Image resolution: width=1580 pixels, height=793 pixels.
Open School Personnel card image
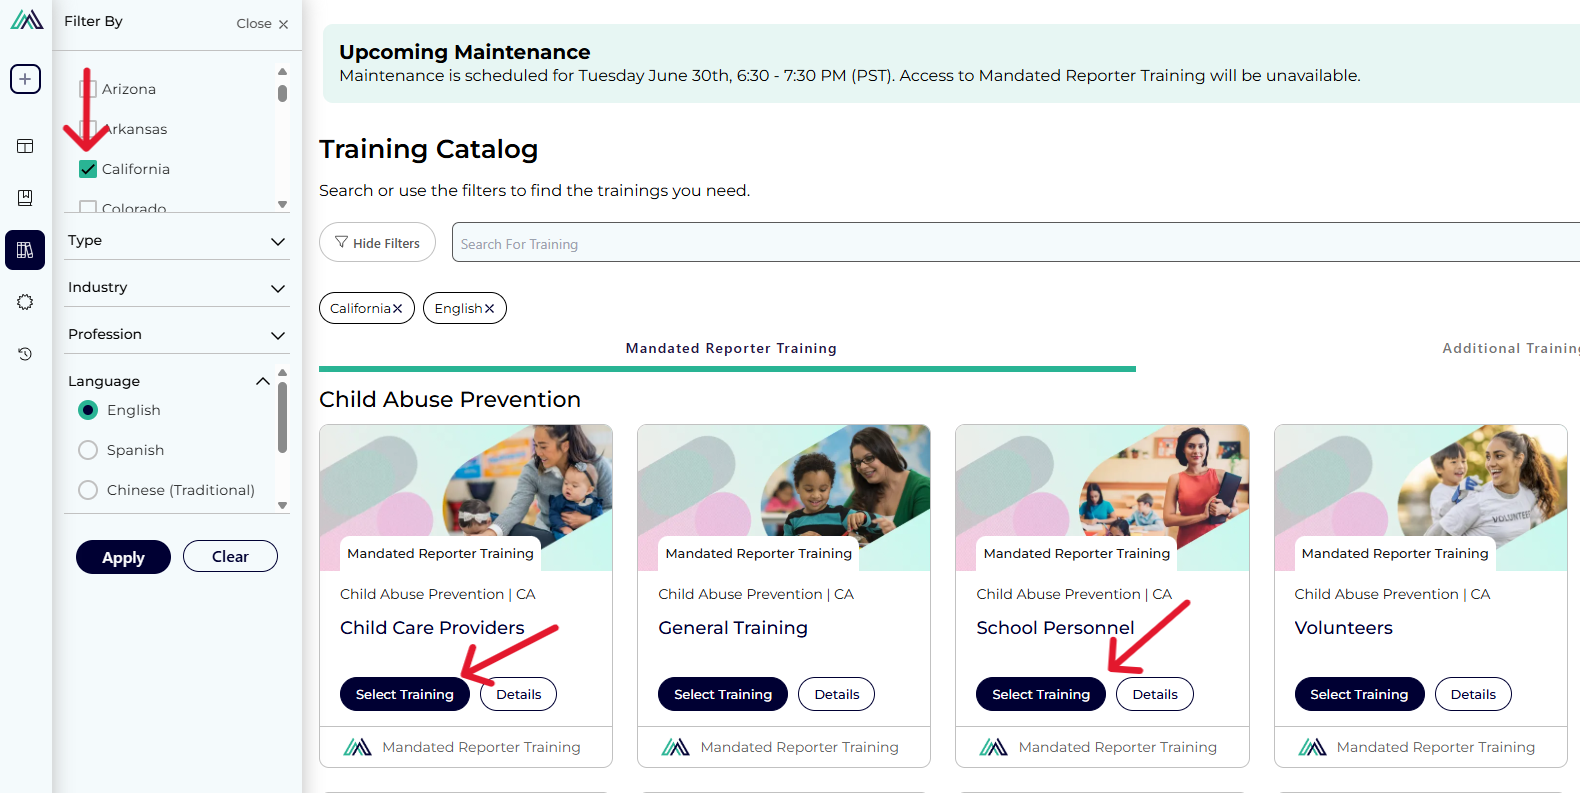(x=1102, y=498)
